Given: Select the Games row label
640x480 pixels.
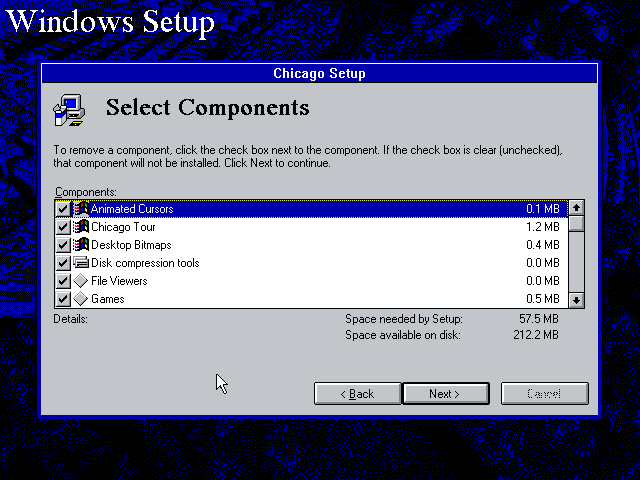Looking at the screenshot, I should coord(107,299).
